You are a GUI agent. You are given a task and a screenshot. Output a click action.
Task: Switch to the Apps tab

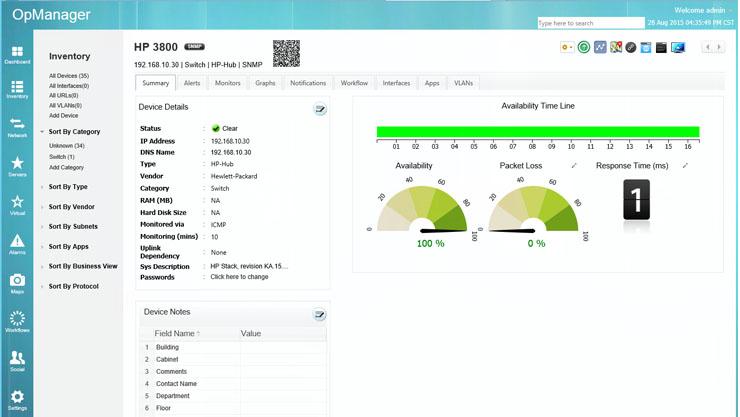[x=432, y=83]
